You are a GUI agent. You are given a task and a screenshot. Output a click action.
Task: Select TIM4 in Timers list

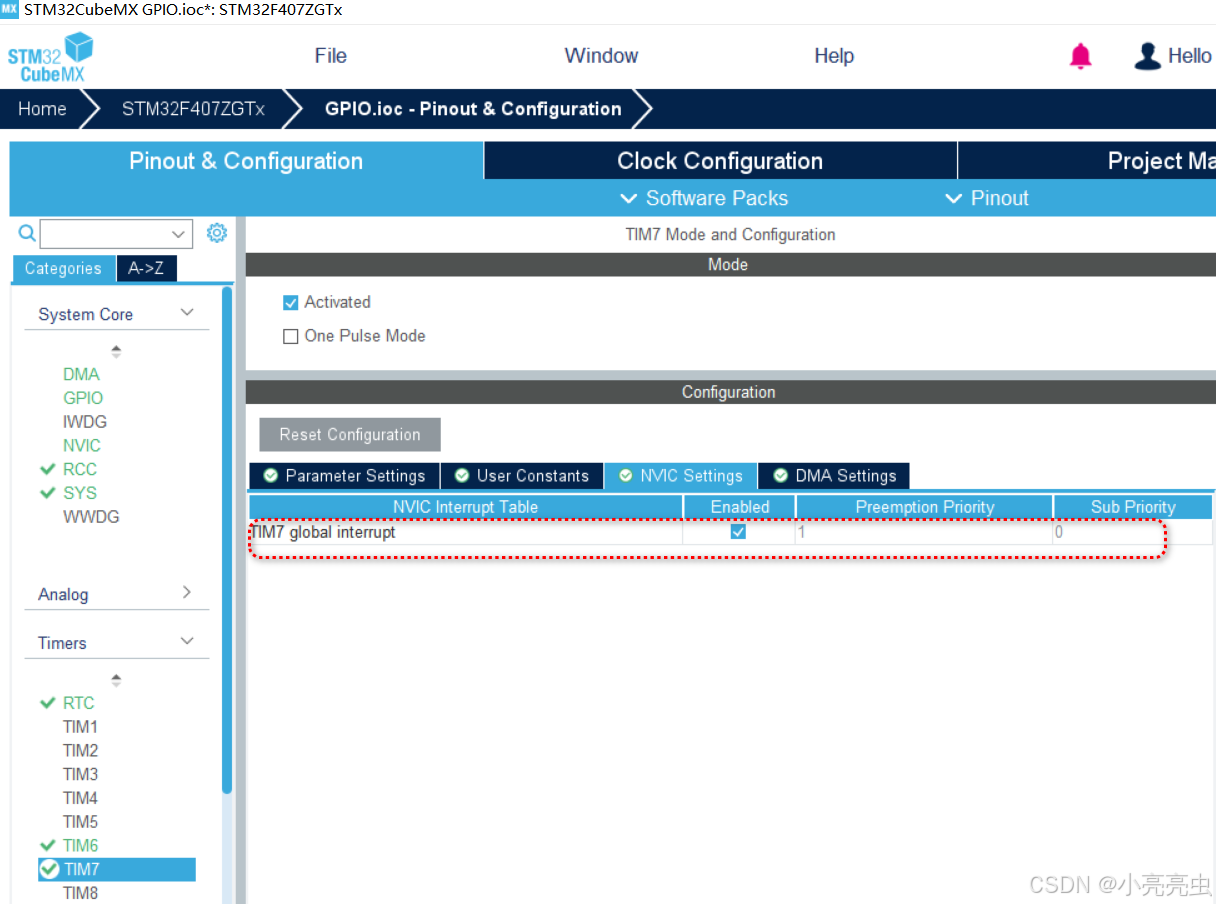pyautogui.click(x=80, y=798)
